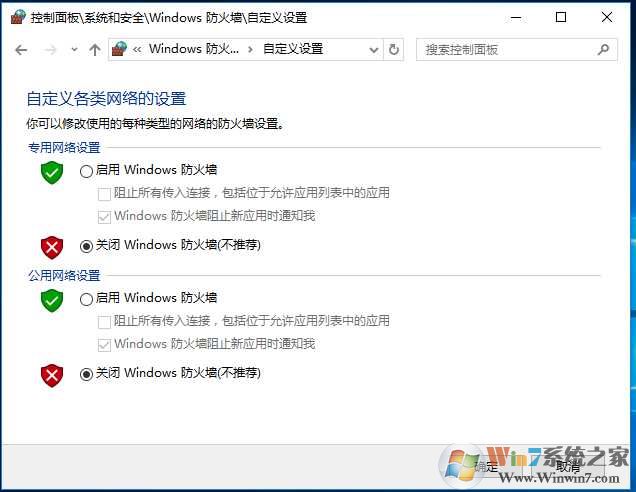This screenshot has height=492, width=636.
Task: Maximize the firewall settings window
Action: coord(561,17)
